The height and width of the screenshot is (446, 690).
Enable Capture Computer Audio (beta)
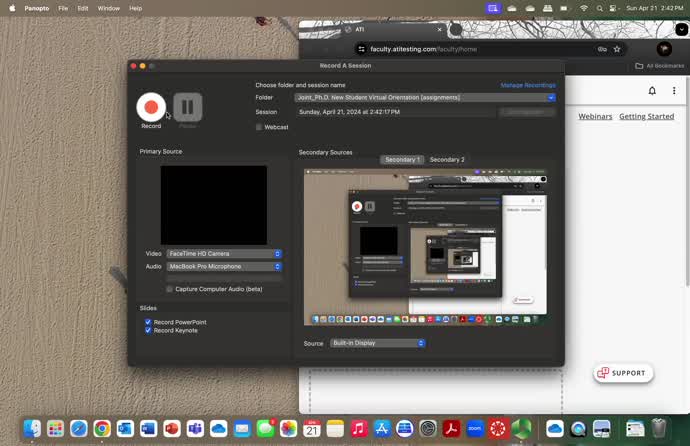tap(169, 289)
